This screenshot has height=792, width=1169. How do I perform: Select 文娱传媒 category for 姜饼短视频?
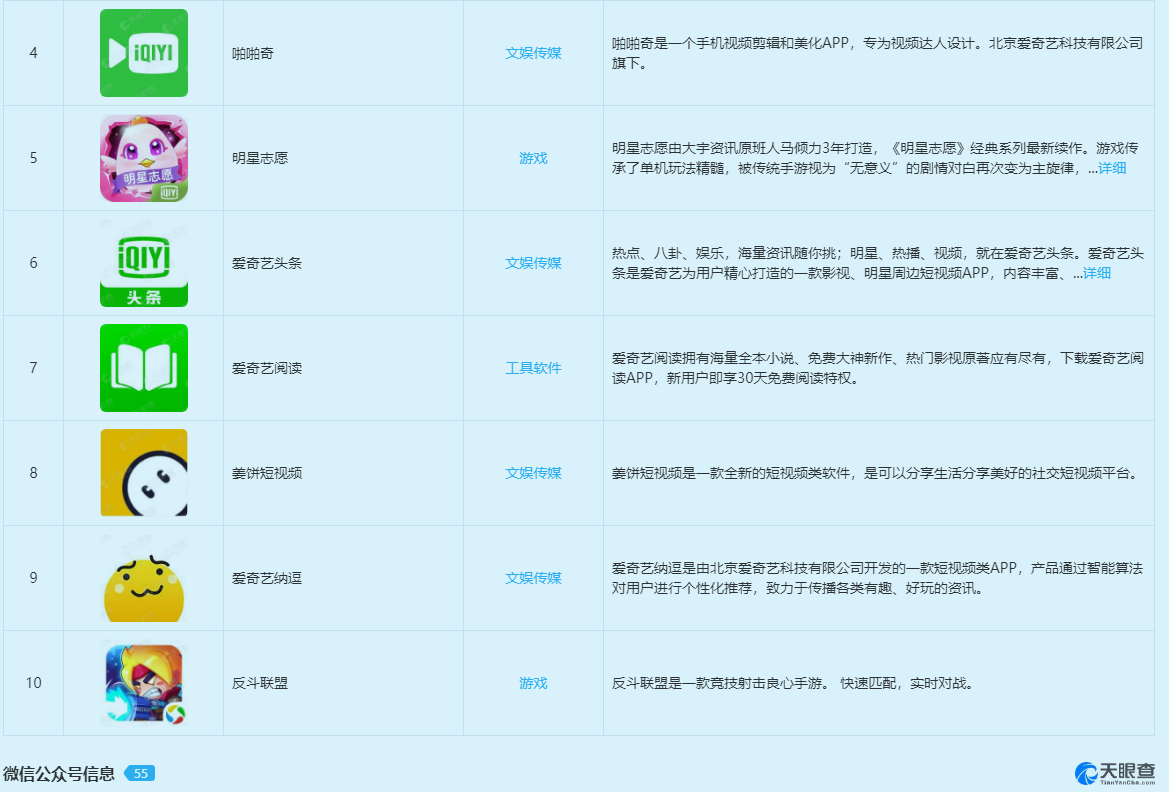pyautogui.click(x=533, y=473)
